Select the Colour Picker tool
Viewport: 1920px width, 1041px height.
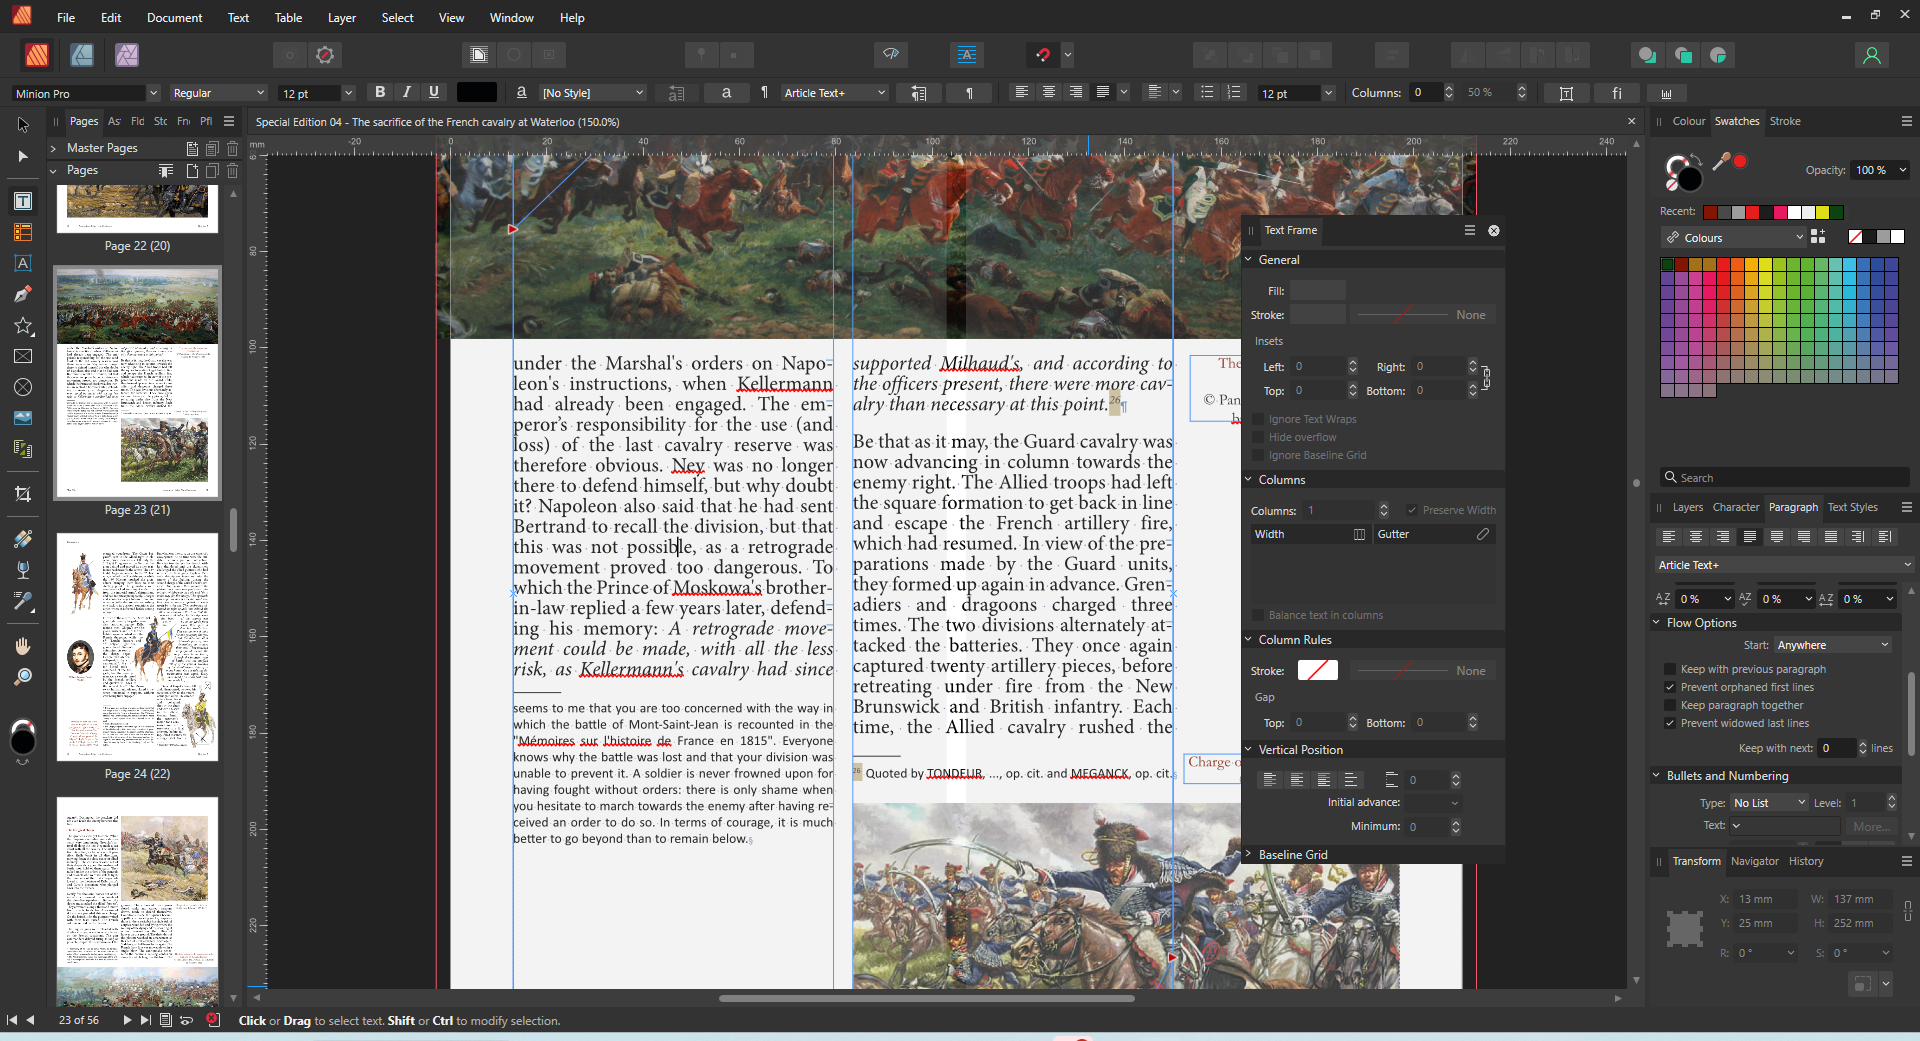pos(23,601)
